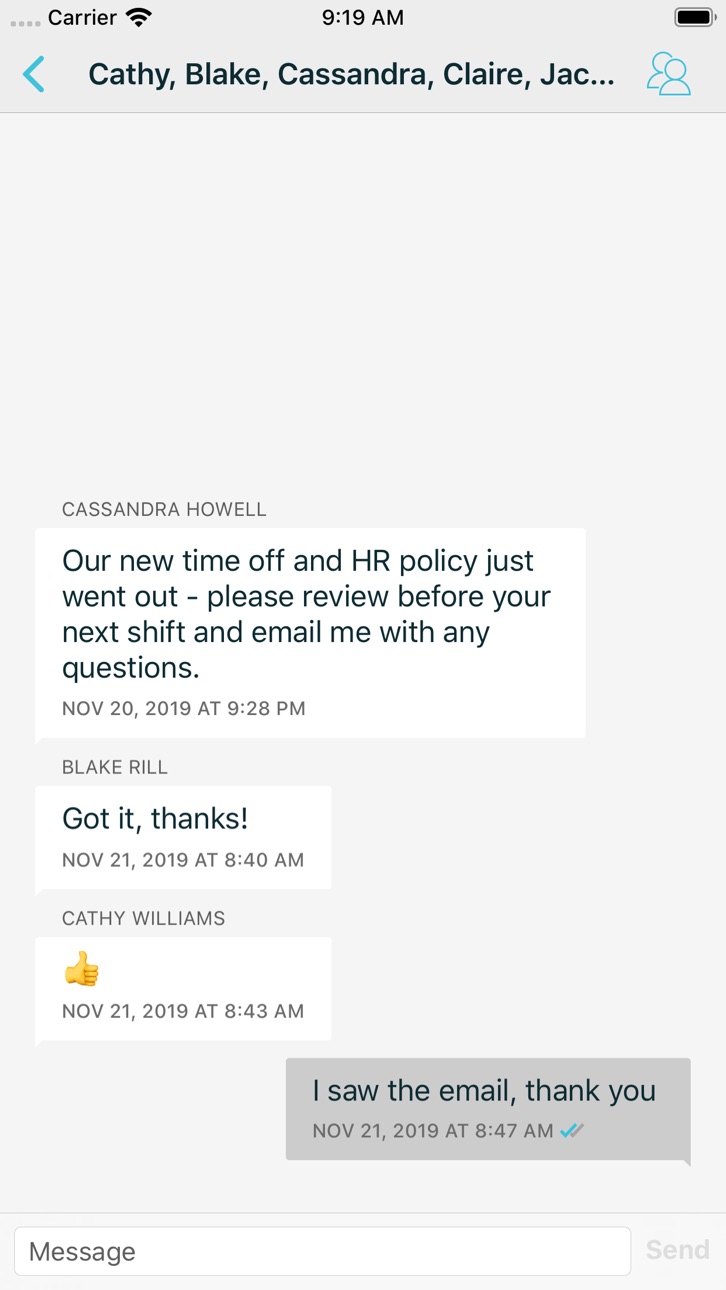Open the group members icon
Image resolution: width=726 pixels, height=1290 pixels.
pos(669,74)
